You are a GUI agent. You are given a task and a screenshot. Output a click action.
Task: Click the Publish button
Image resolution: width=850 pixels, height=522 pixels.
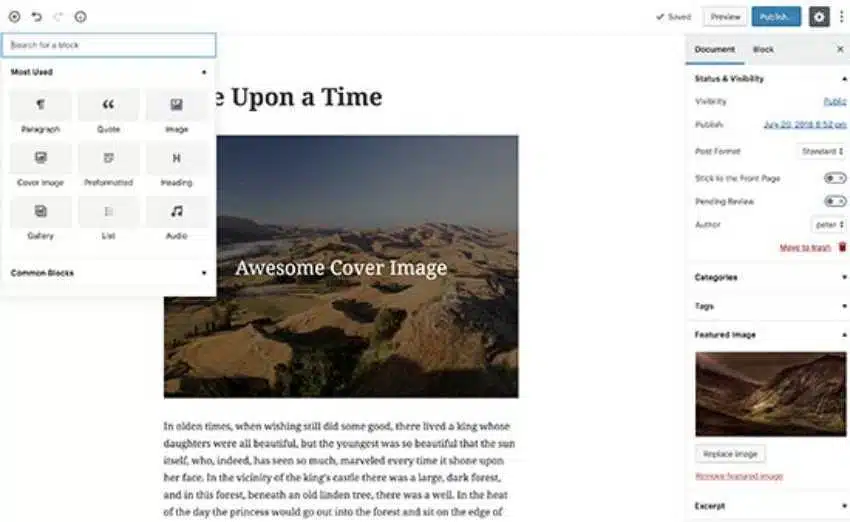pos(776,17)
